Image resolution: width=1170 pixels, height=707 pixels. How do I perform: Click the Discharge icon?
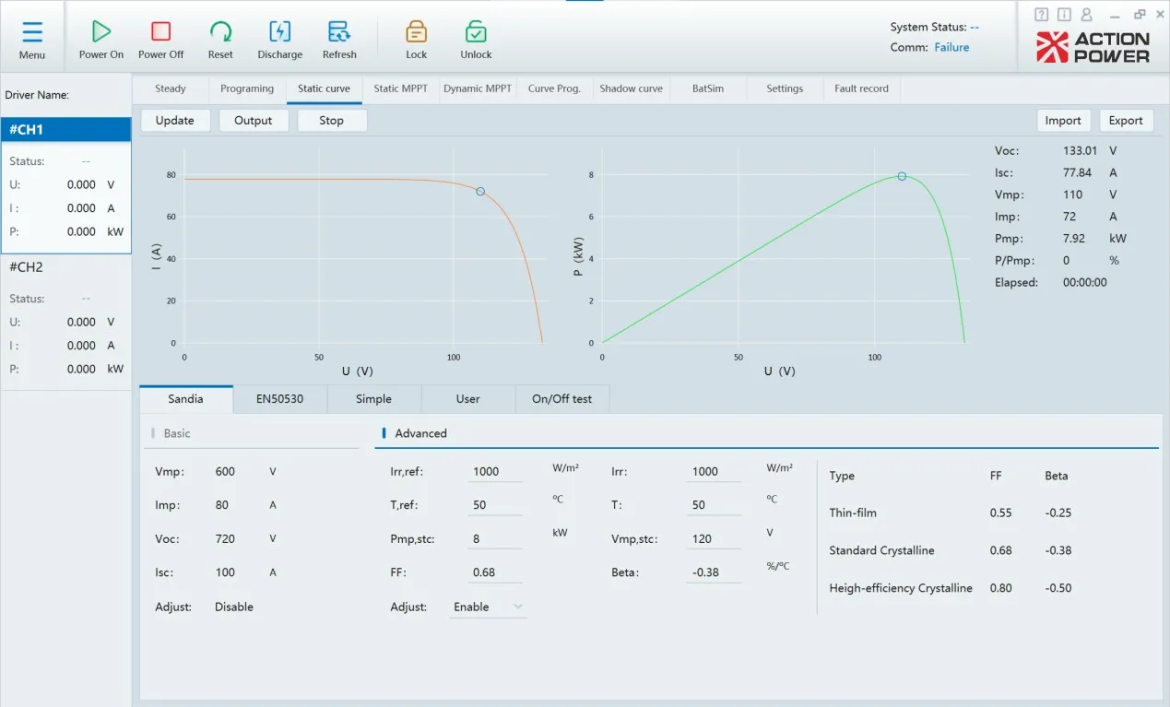280,31
